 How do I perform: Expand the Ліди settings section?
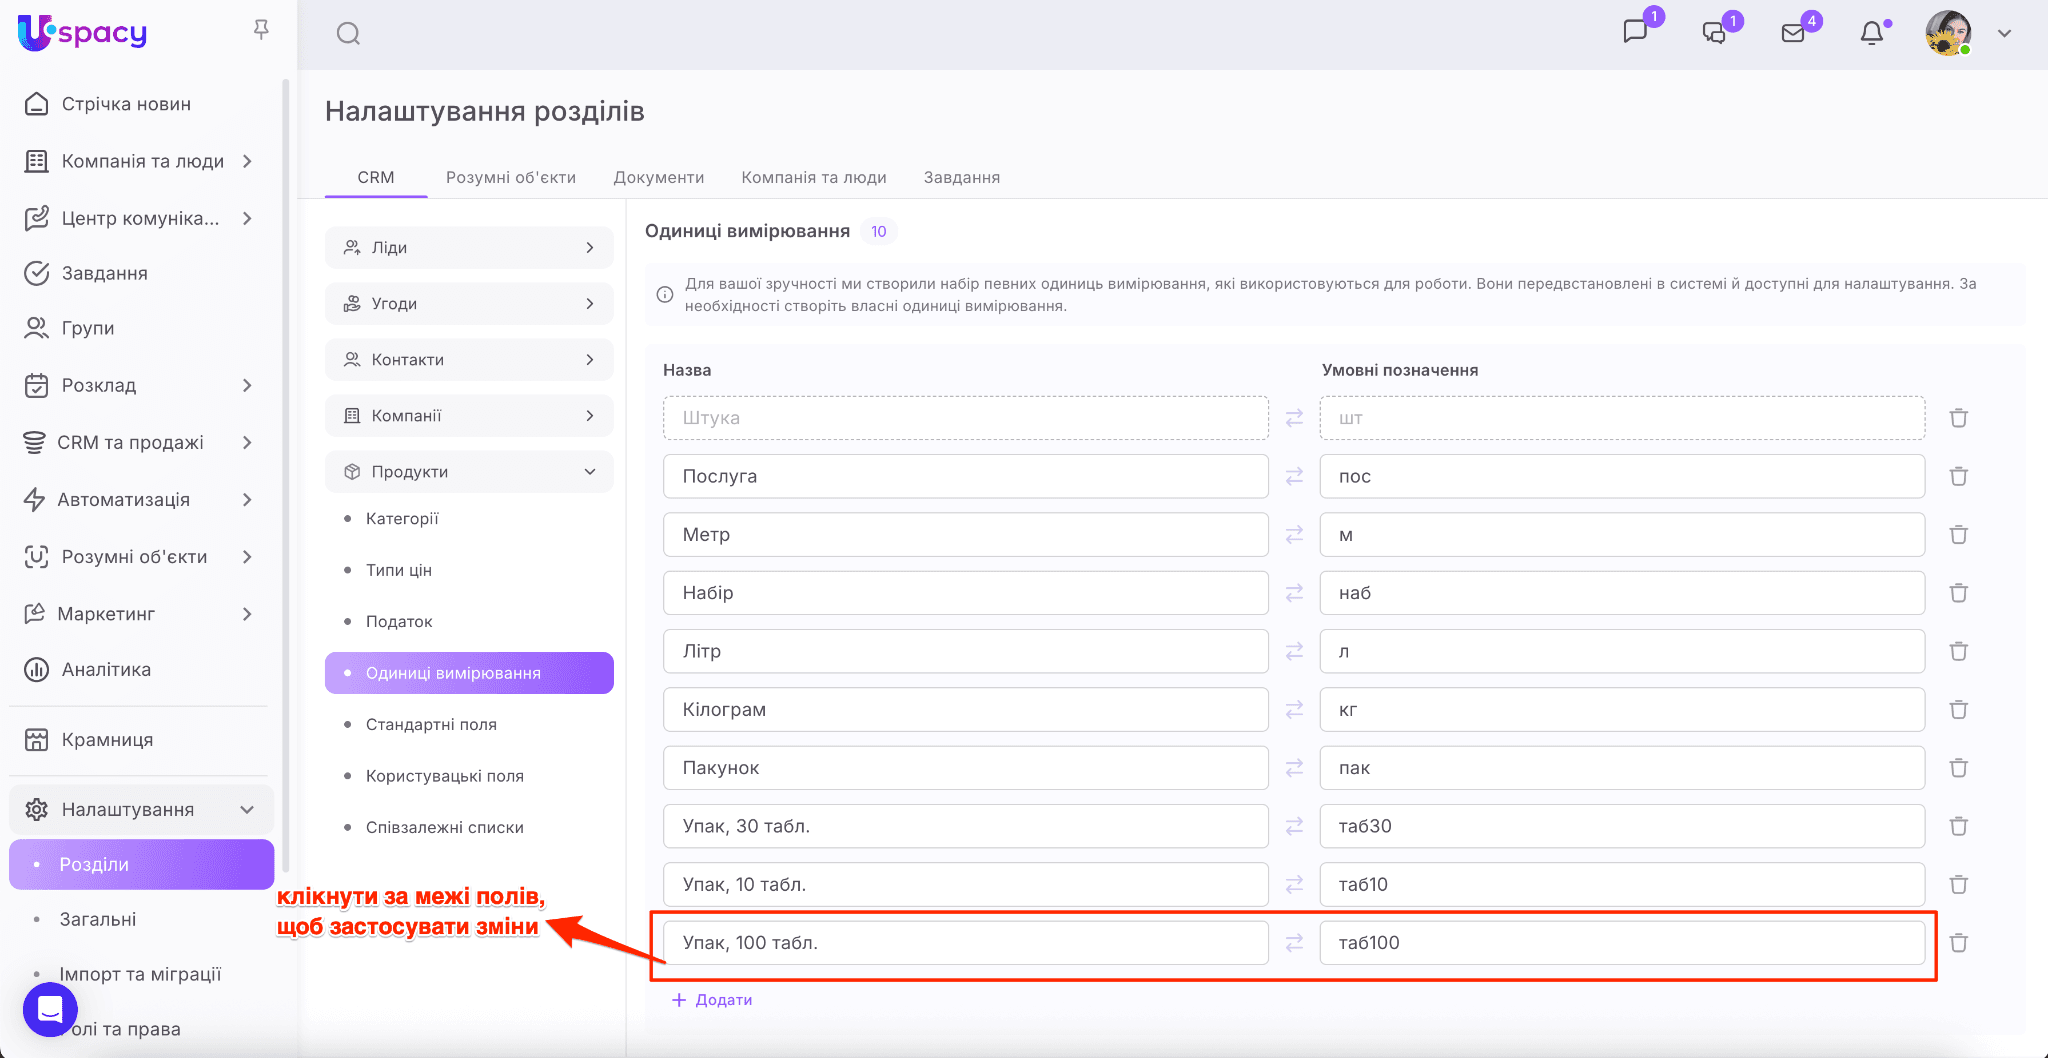[x=589, y=248]
